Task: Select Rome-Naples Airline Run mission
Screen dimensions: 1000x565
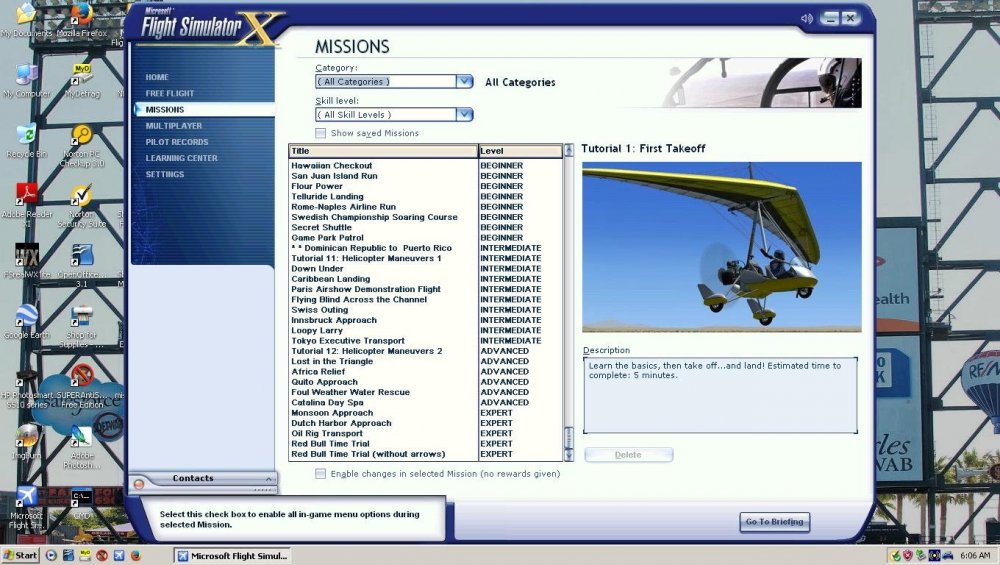Action: pyautogui.click(x=343, y=207)
